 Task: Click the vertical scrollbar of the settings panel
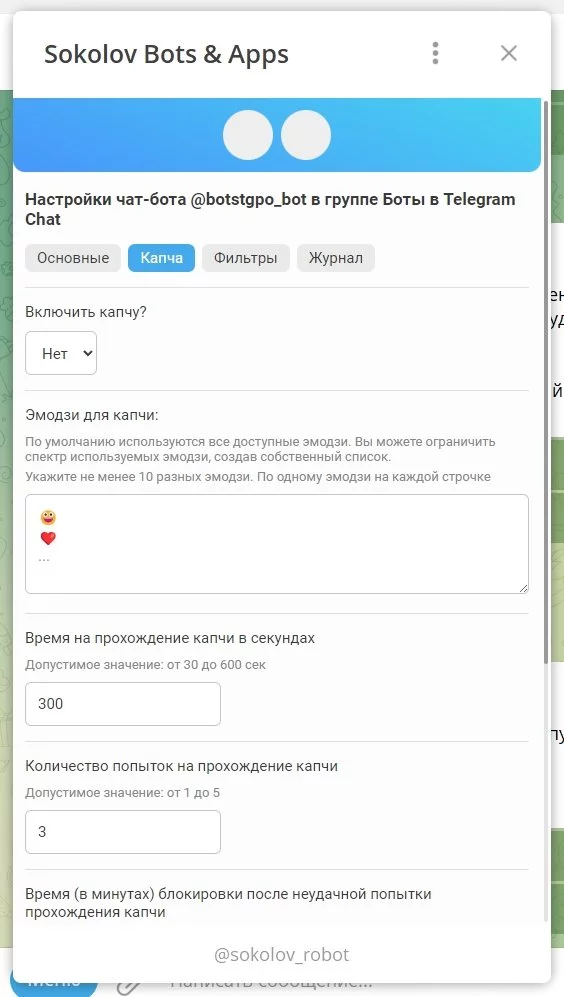[546, 382]
